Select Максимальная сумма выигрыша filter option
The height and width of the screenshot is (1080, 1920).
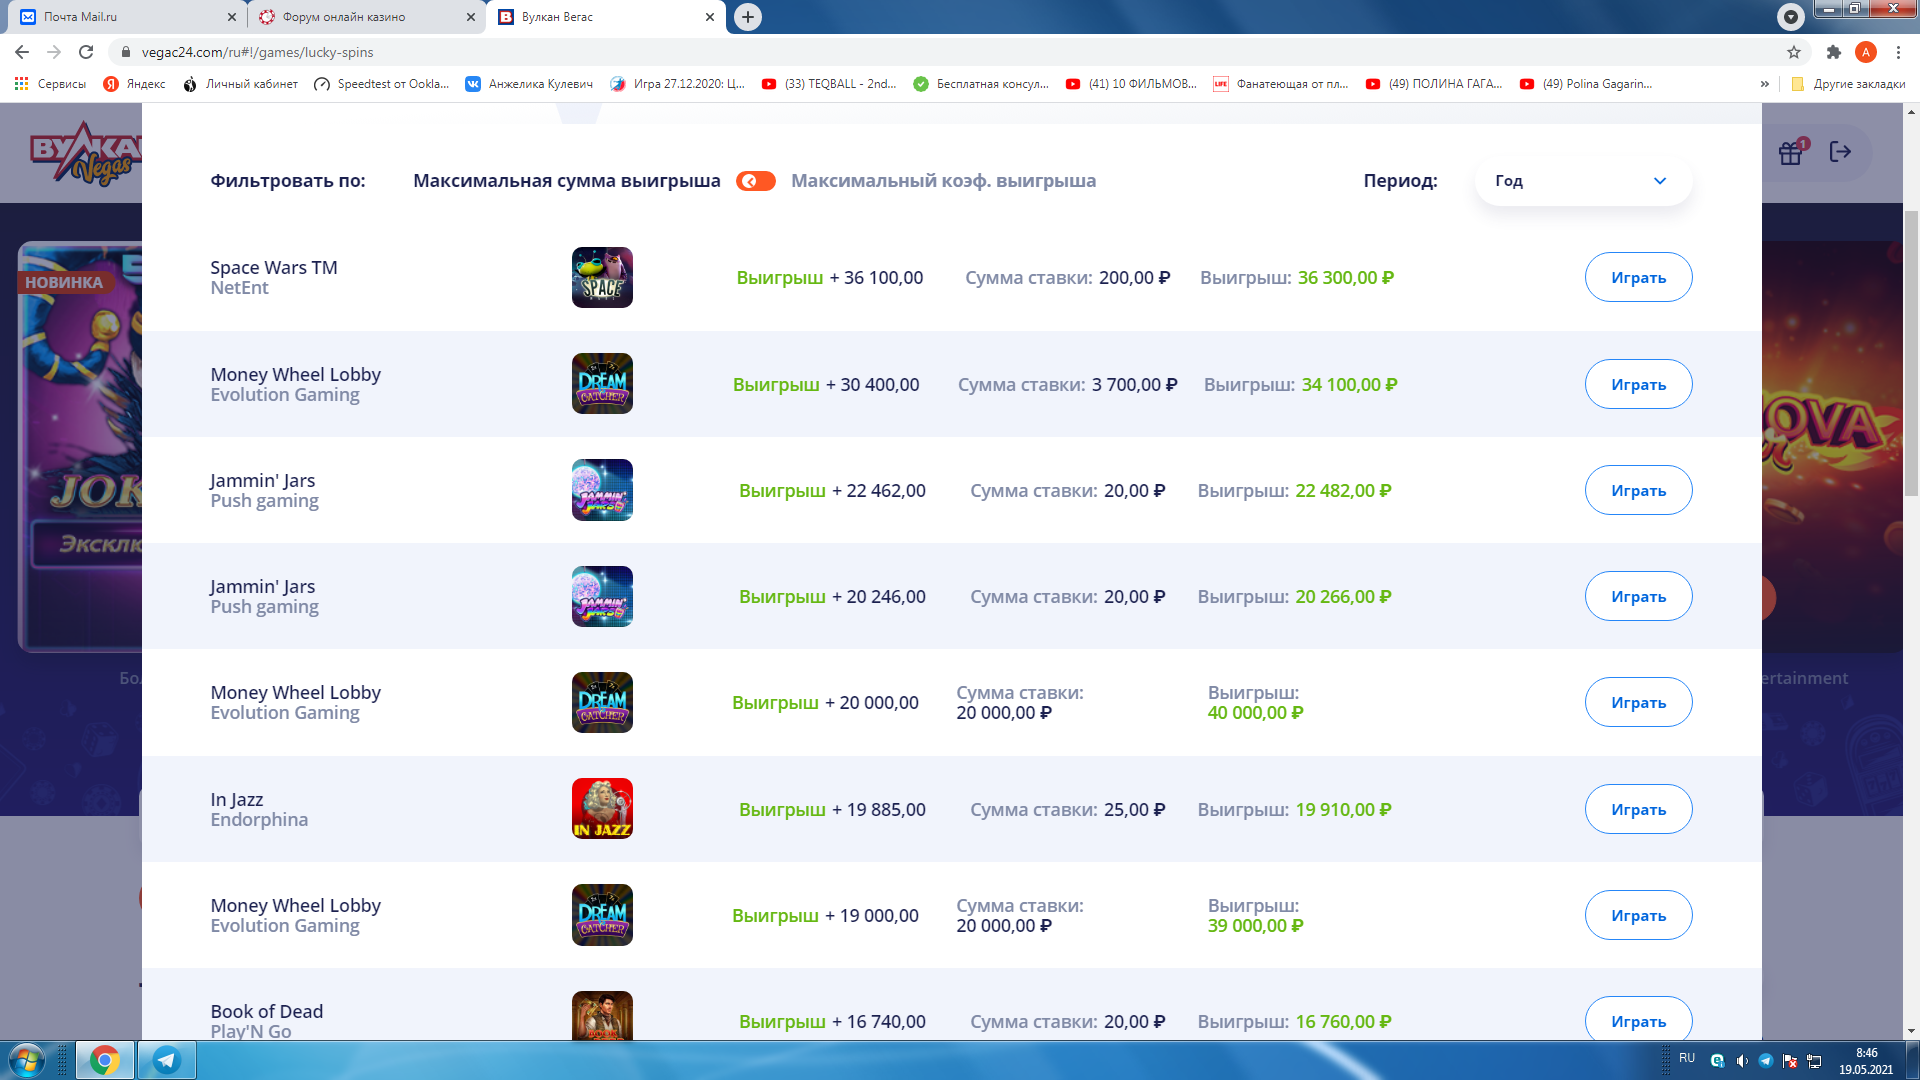(x=566, y=181)
